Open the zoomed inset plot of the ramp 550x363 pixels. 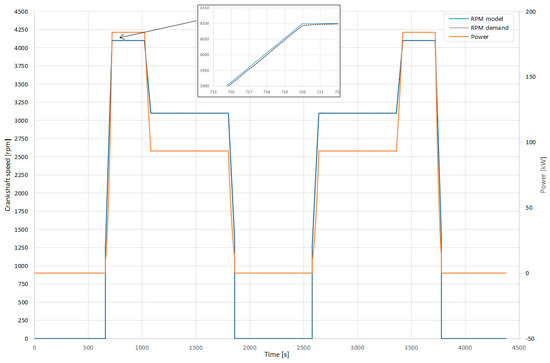pyautogui.click(x=269, y=51)
